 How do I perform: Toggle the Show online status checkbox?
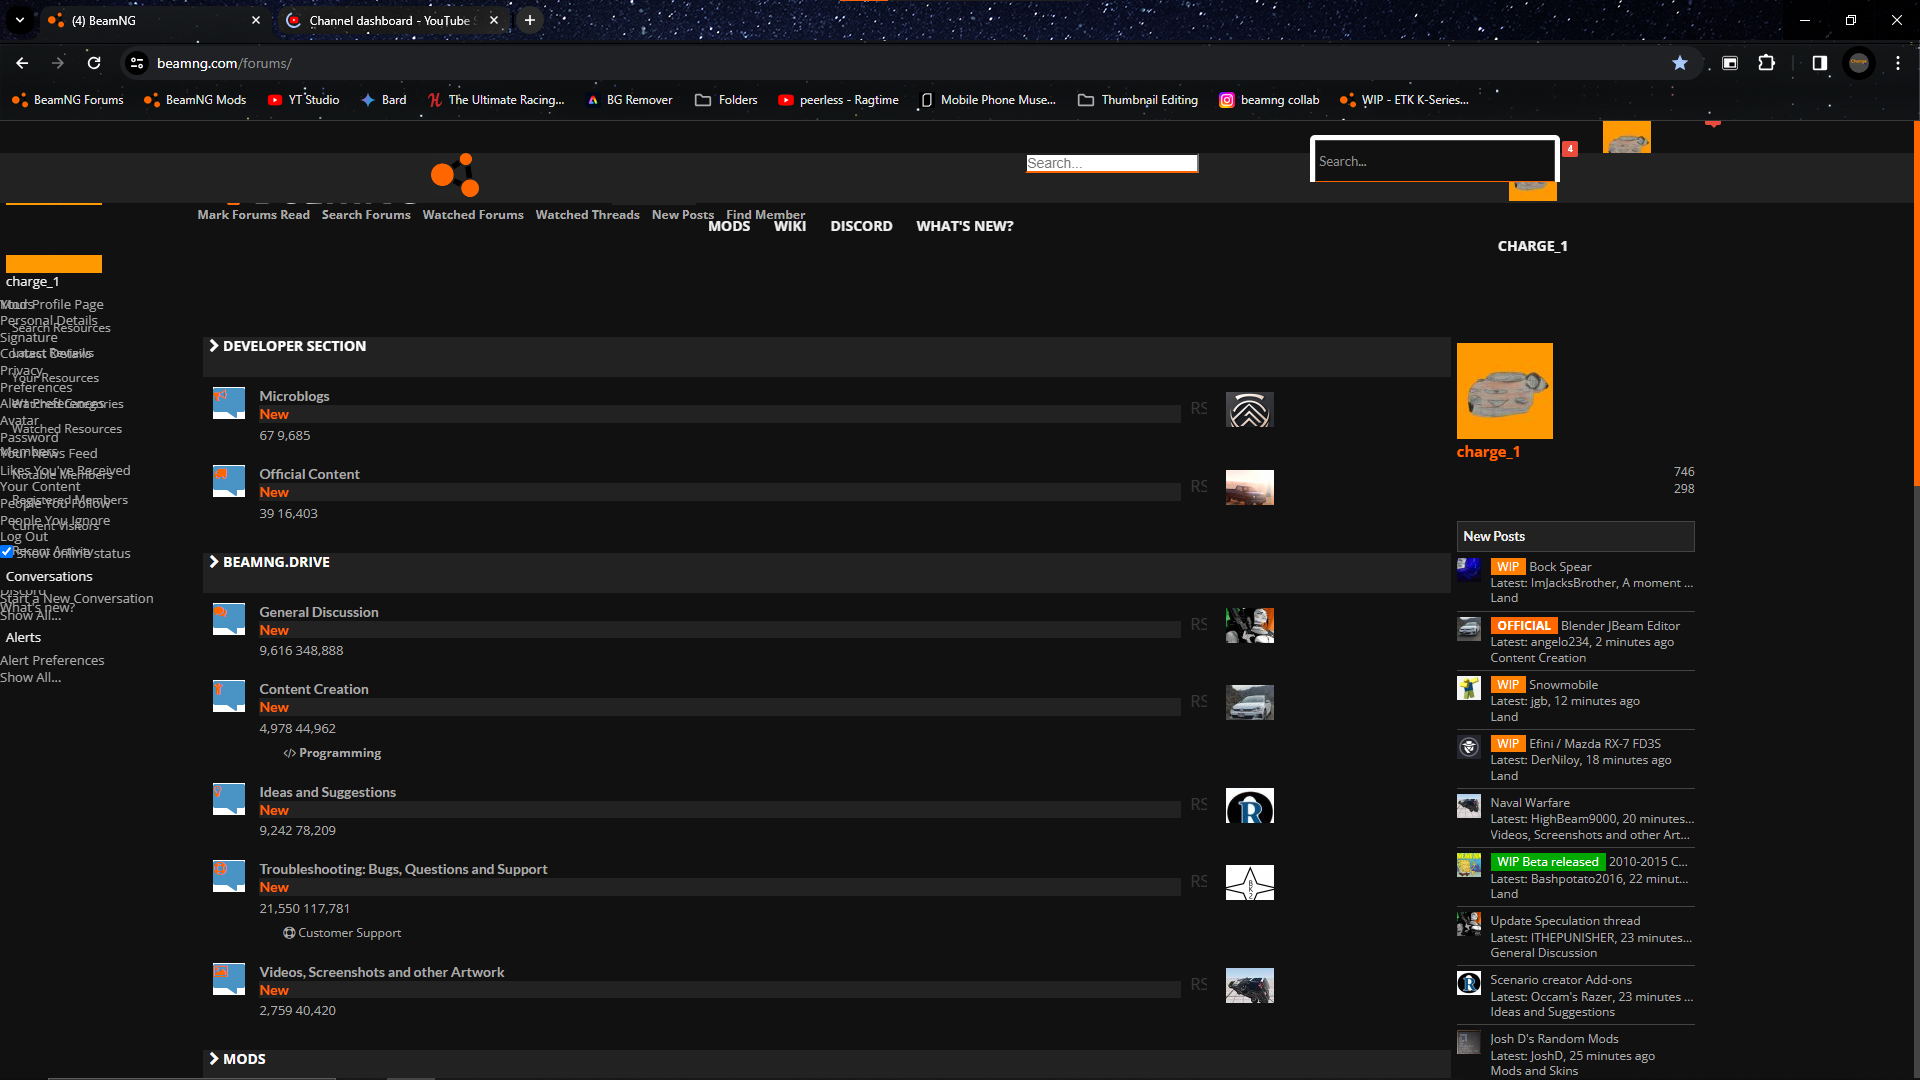click(7, 552)
